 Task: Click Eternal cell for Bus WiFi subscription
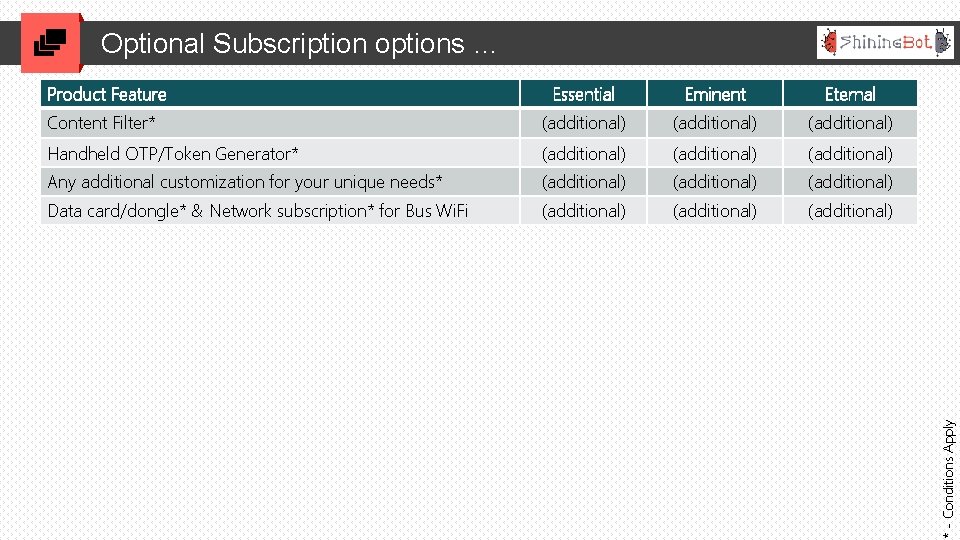(x=850, y=211)
